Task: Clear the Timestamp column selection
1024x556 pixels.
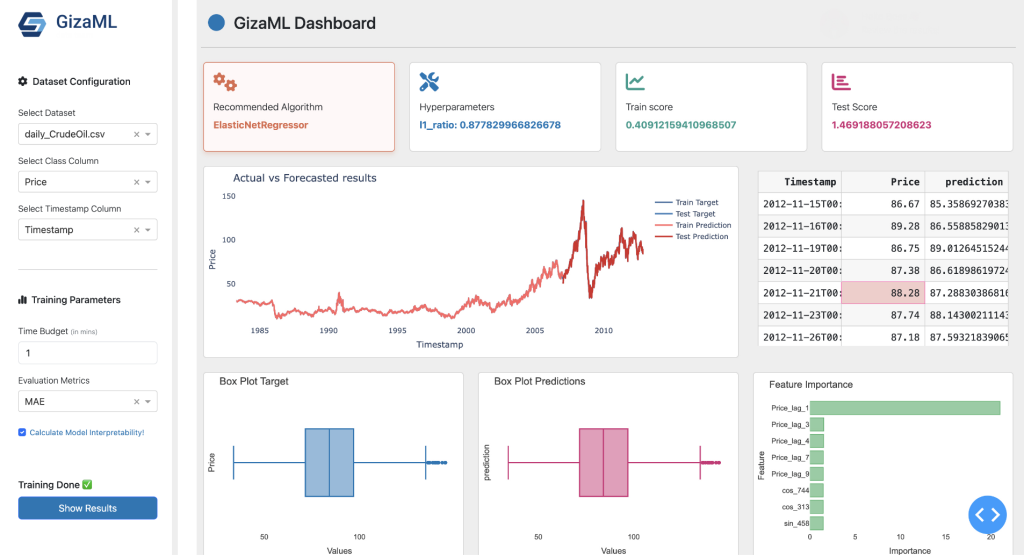Action: pyautogui.click(x=136, y=229)
